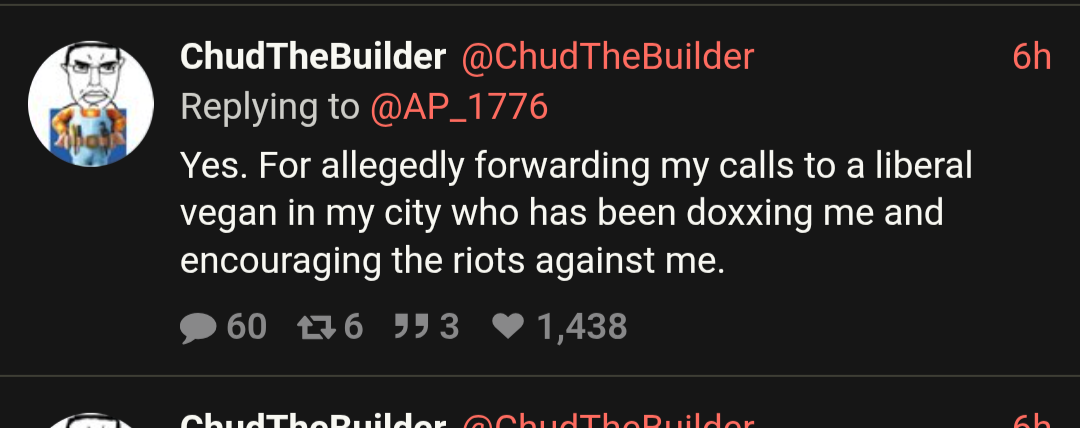
Task: Click the like count of 1,438
Action: click(x=582, y=327)
